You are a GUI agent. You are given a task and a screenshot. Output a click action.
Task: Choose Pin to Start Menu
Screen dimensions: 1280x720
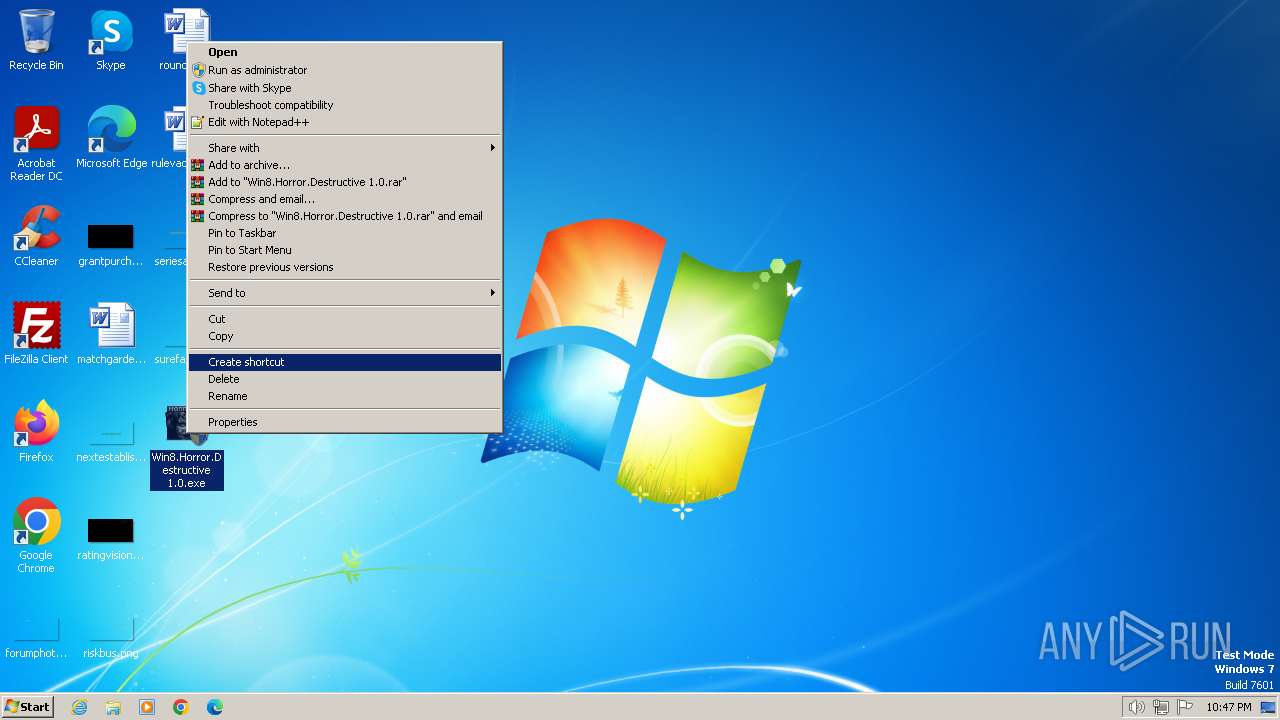(x=345, y=250)
